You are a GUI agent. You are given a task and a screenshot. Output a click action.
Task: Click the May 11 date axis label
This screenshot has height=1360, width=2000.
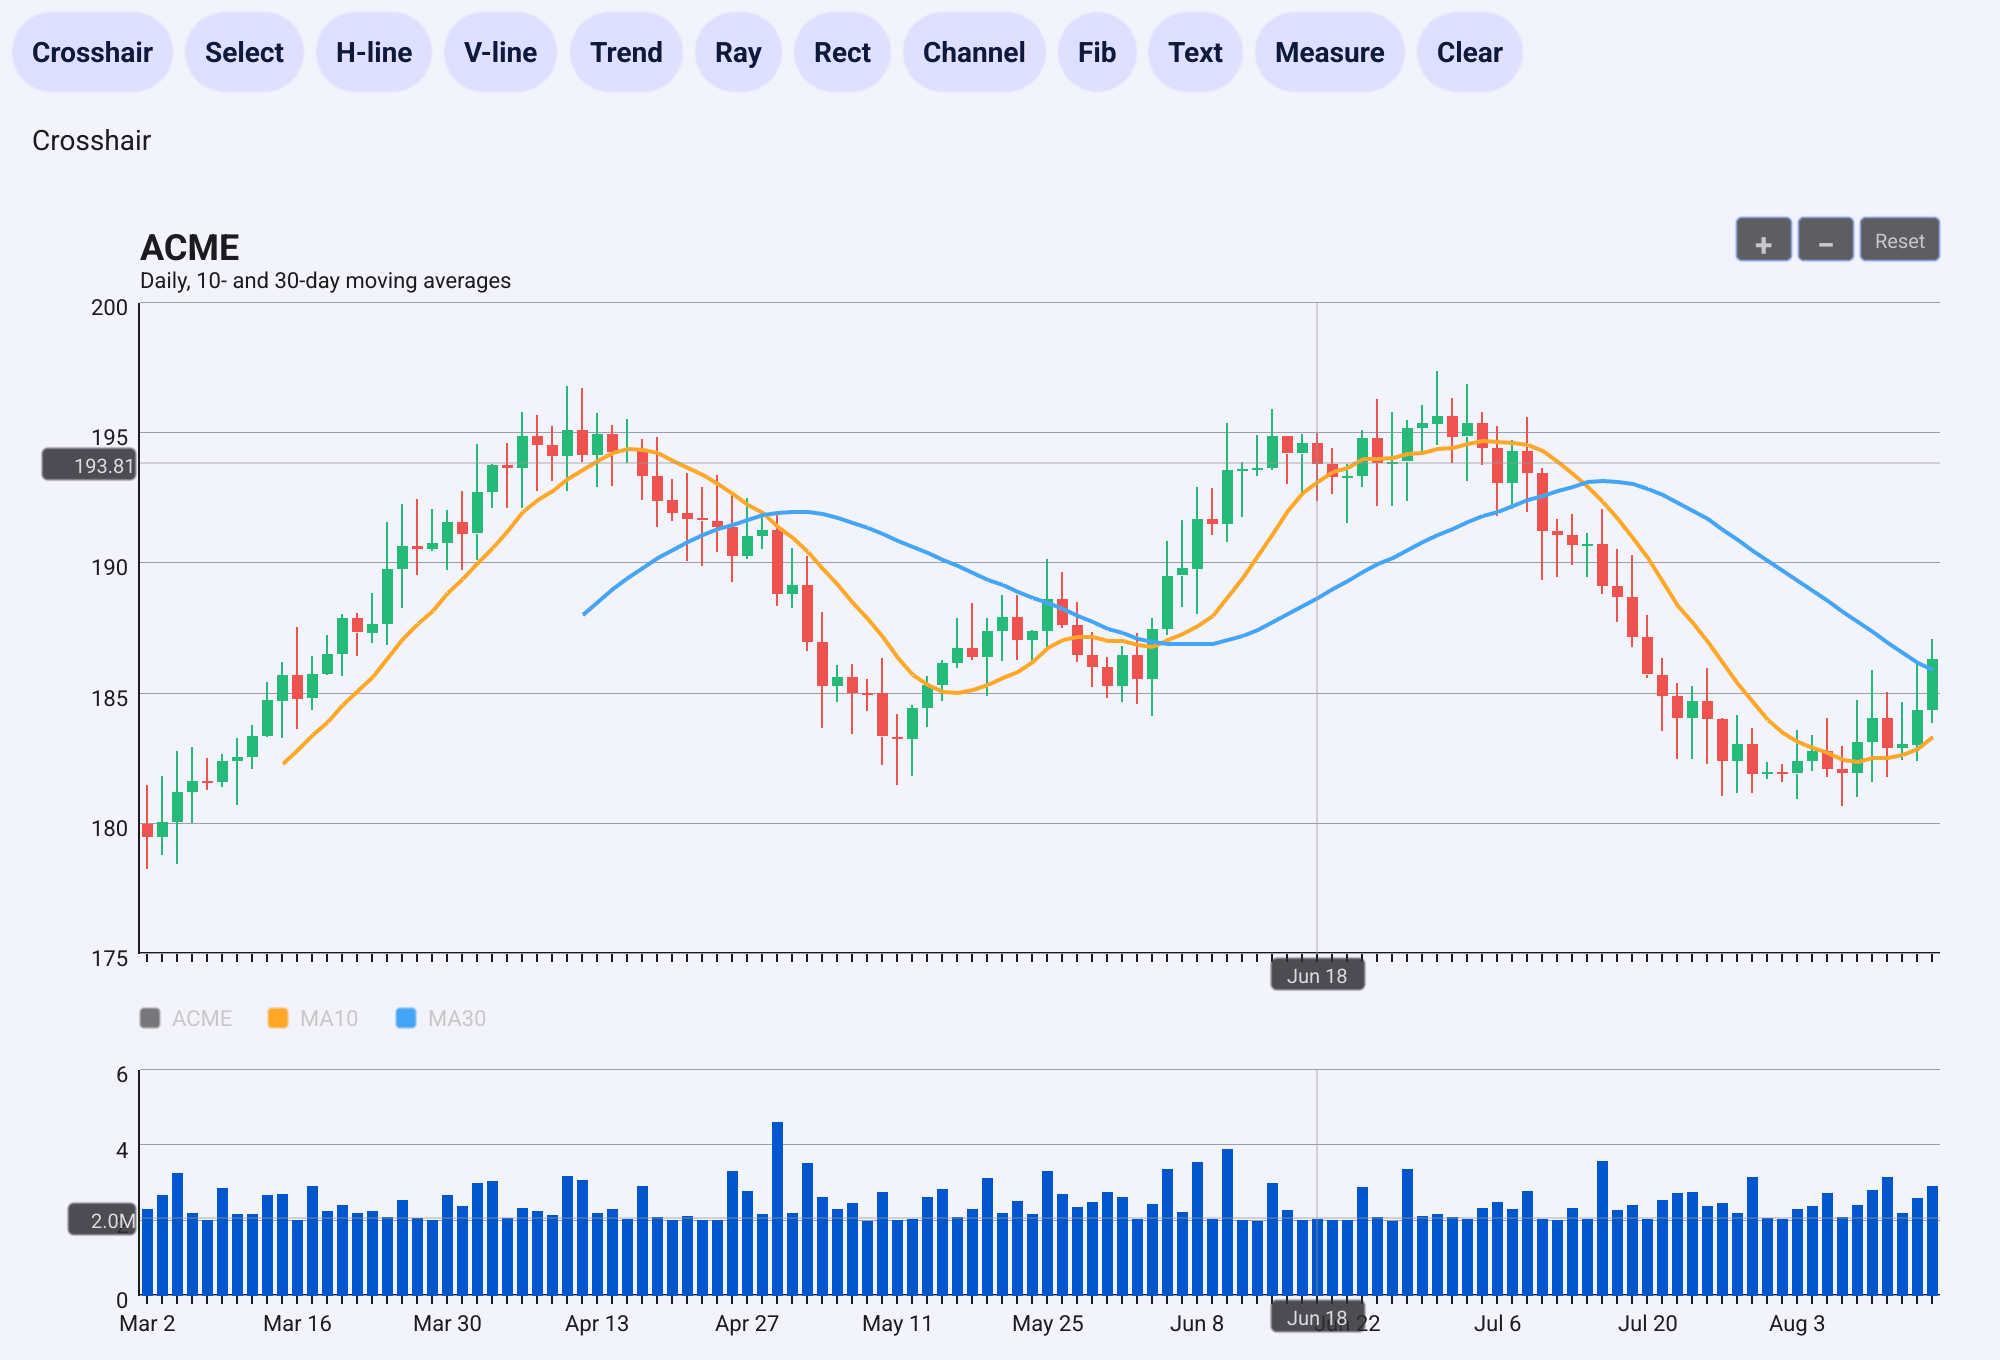click(x=897, y=1324)
